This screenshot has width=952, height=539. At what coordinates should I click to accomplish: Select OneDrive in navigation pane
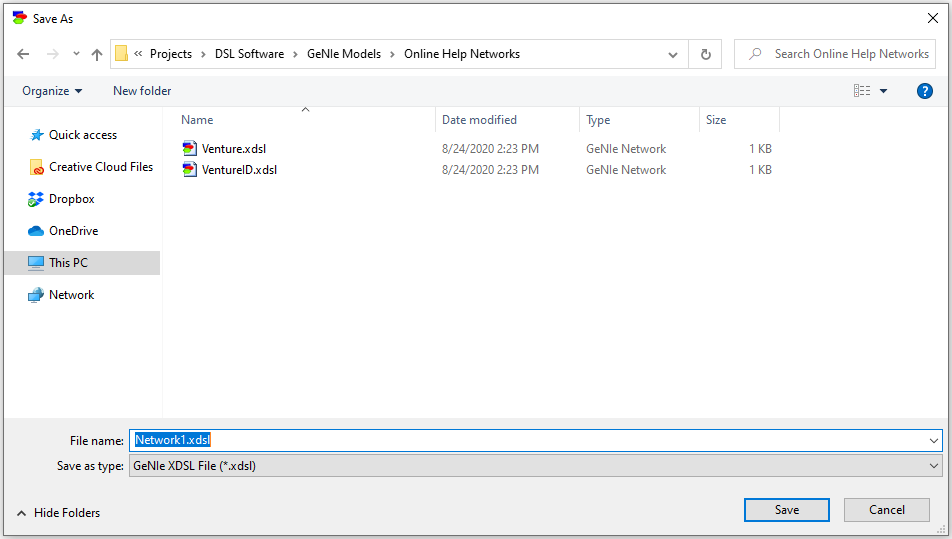point(73,231)
